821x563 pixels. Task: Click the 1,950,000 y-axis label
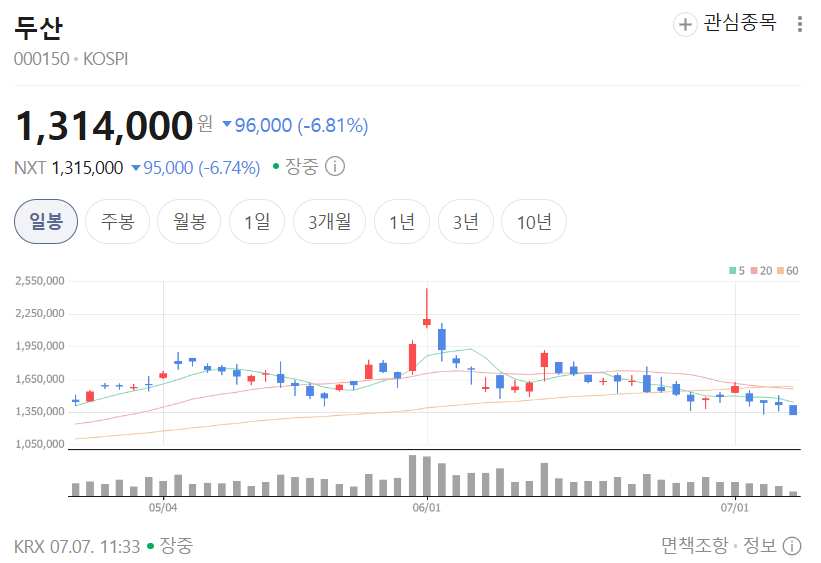40,346
